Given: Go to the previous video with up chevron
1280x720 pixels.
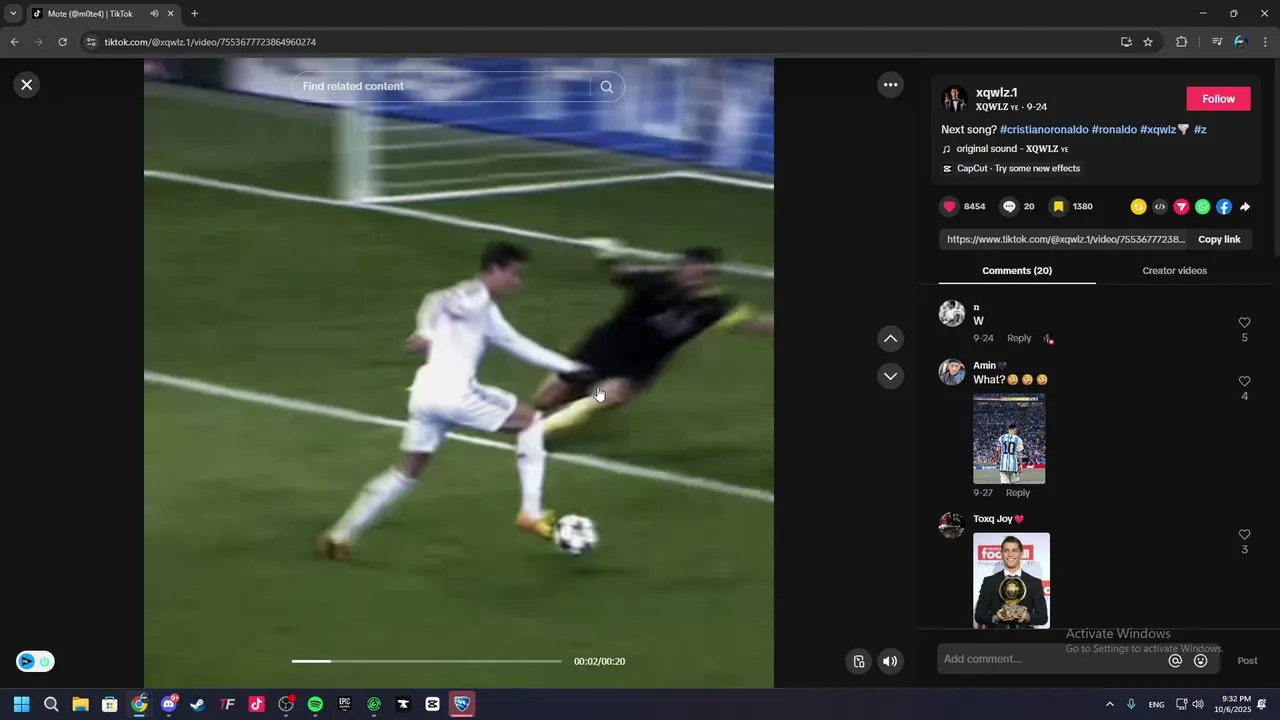Looking at the screenshot, I should click(x=890, y=339).
